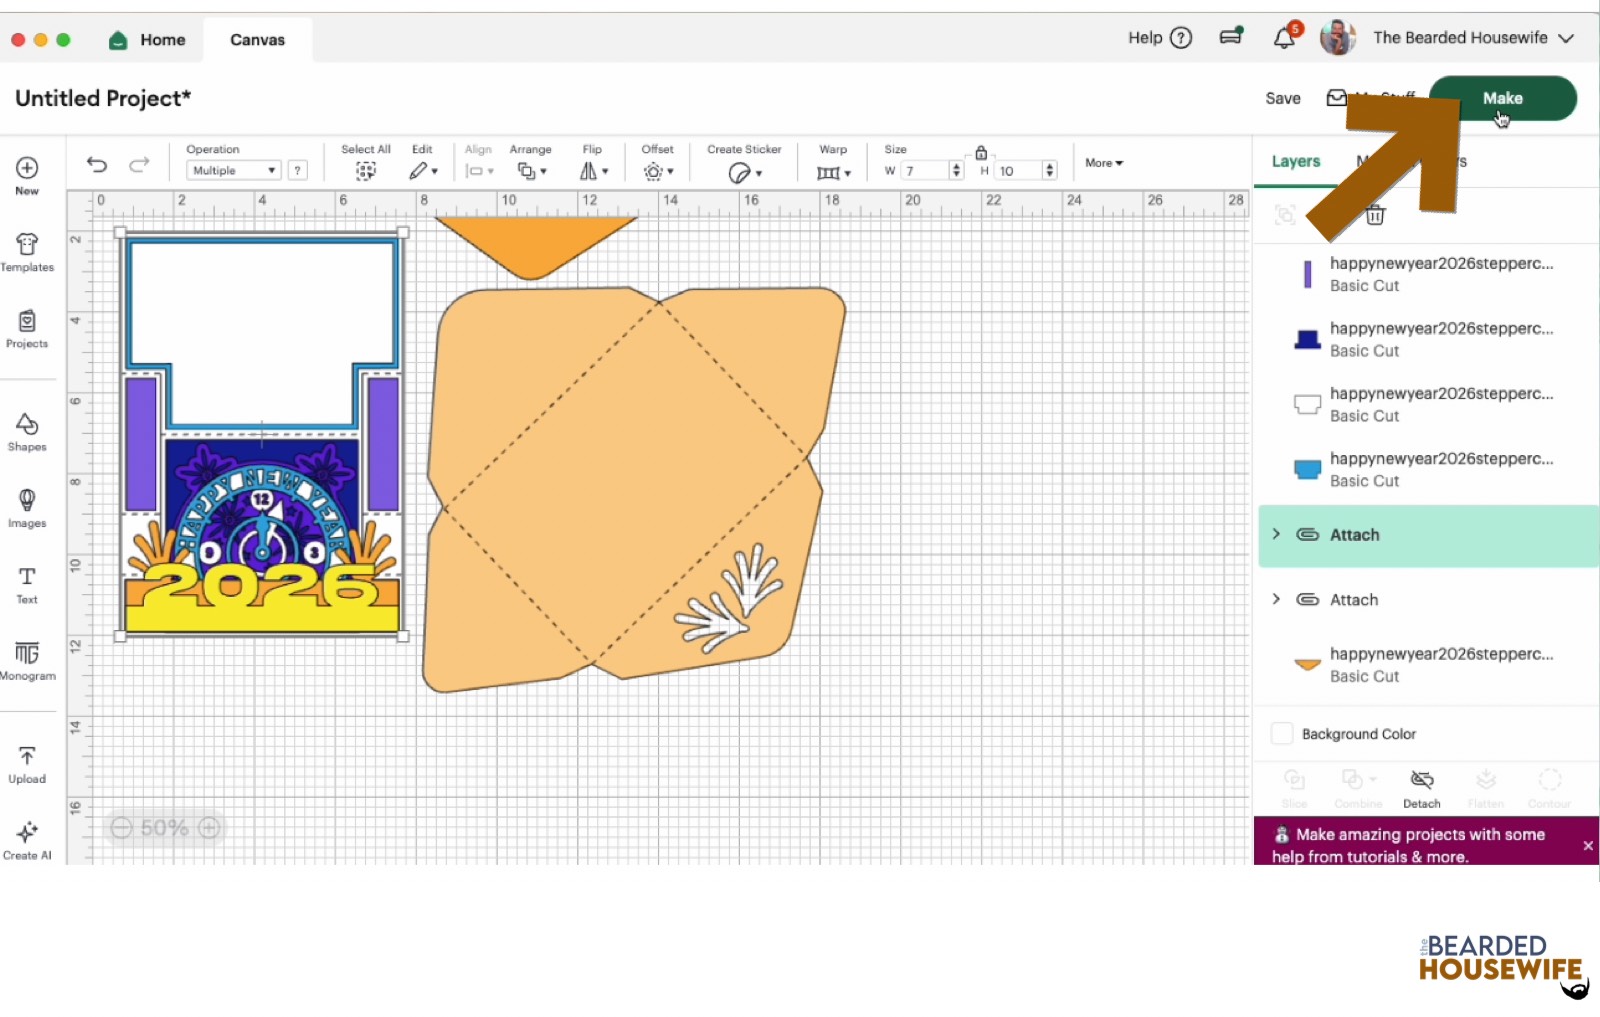This screenshot has width=1600, height=1017.
Task: Click the notifications bell icon
Action: coord(1284,39)
